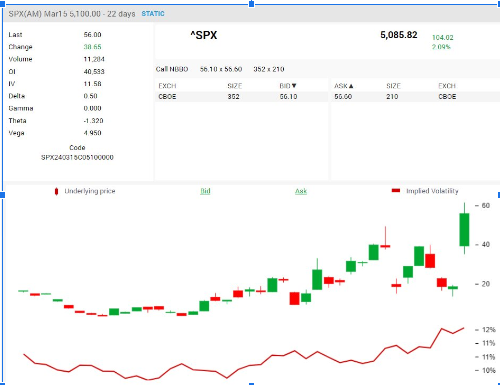Viewport: 500px width, 385px height.
Task: Click the 10% volatility axis label
Action: (x=489, y=370)
